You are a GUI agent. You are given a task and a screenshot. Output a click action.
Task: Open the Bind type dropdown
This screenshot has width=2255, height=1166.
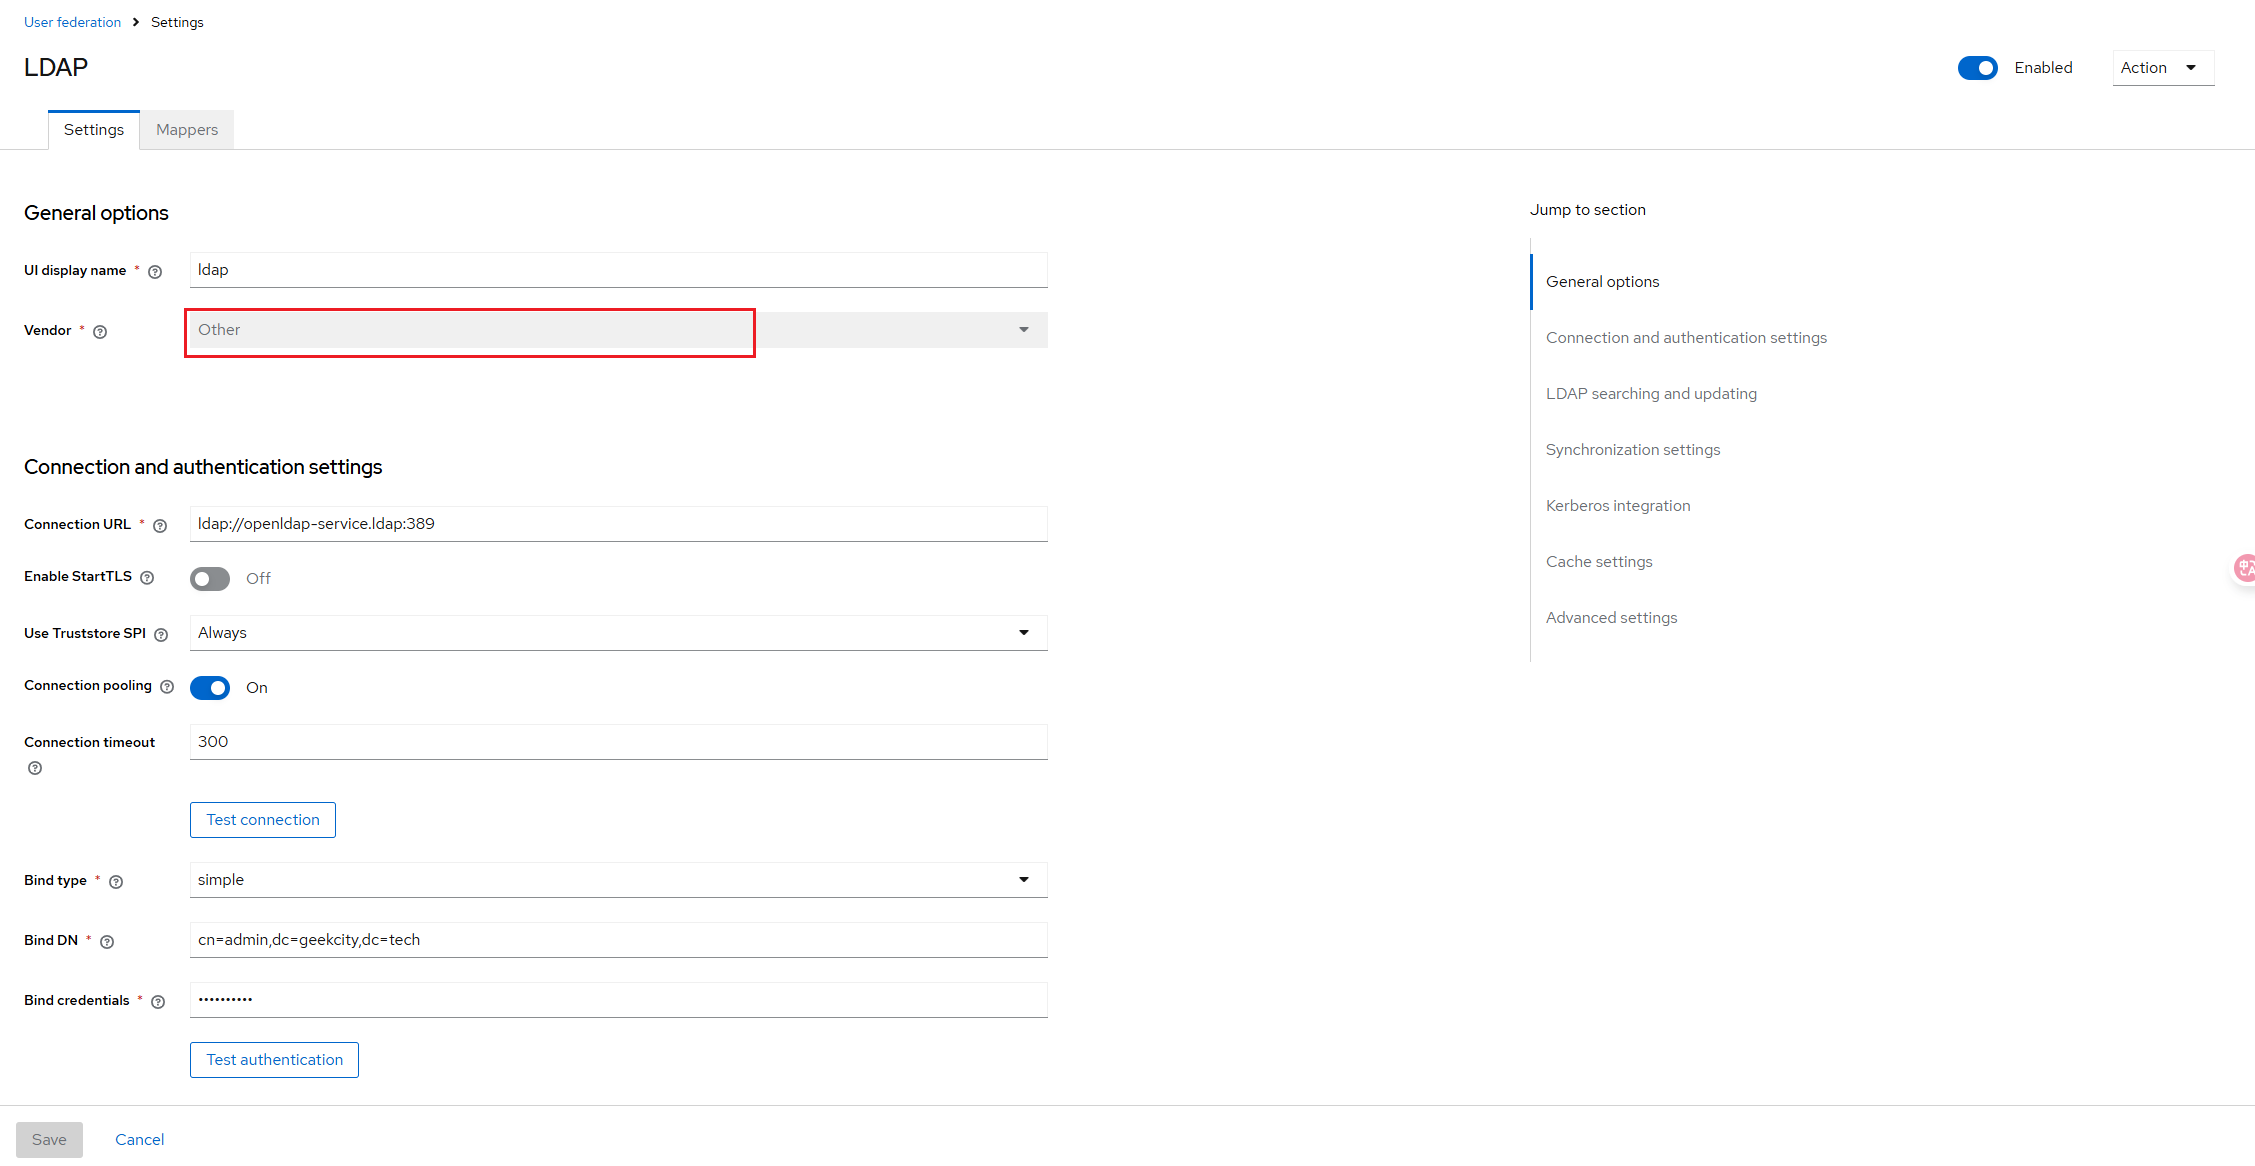[x=618, y=880]
